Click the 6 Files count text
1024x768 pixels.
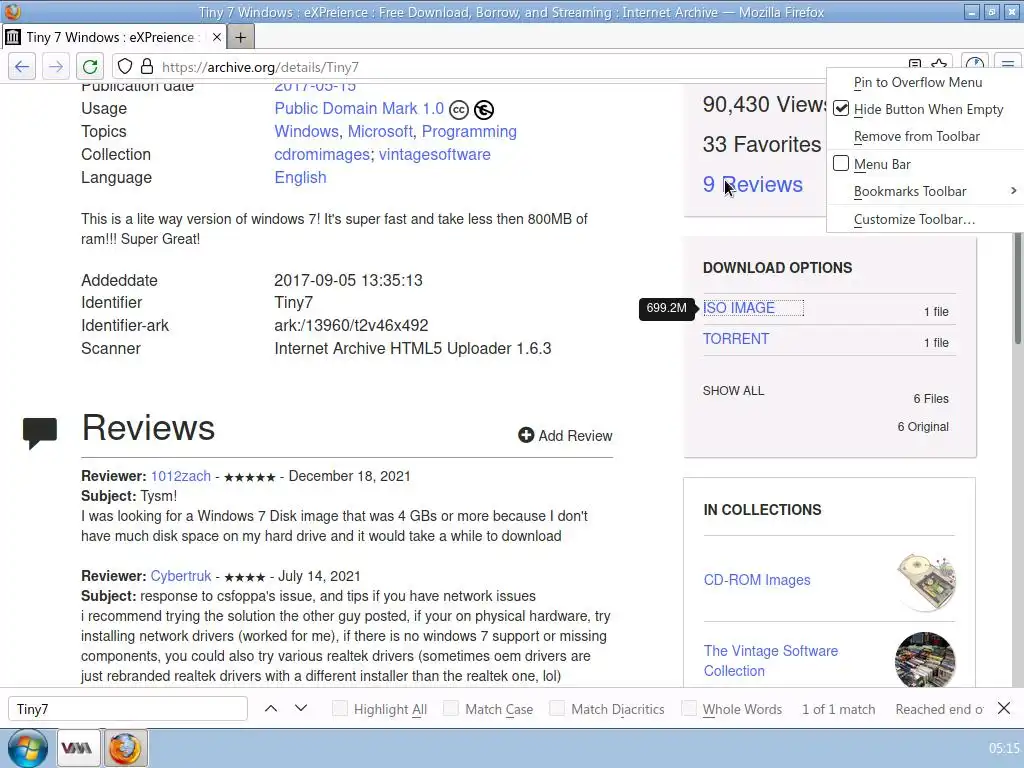tap(931, 398)
